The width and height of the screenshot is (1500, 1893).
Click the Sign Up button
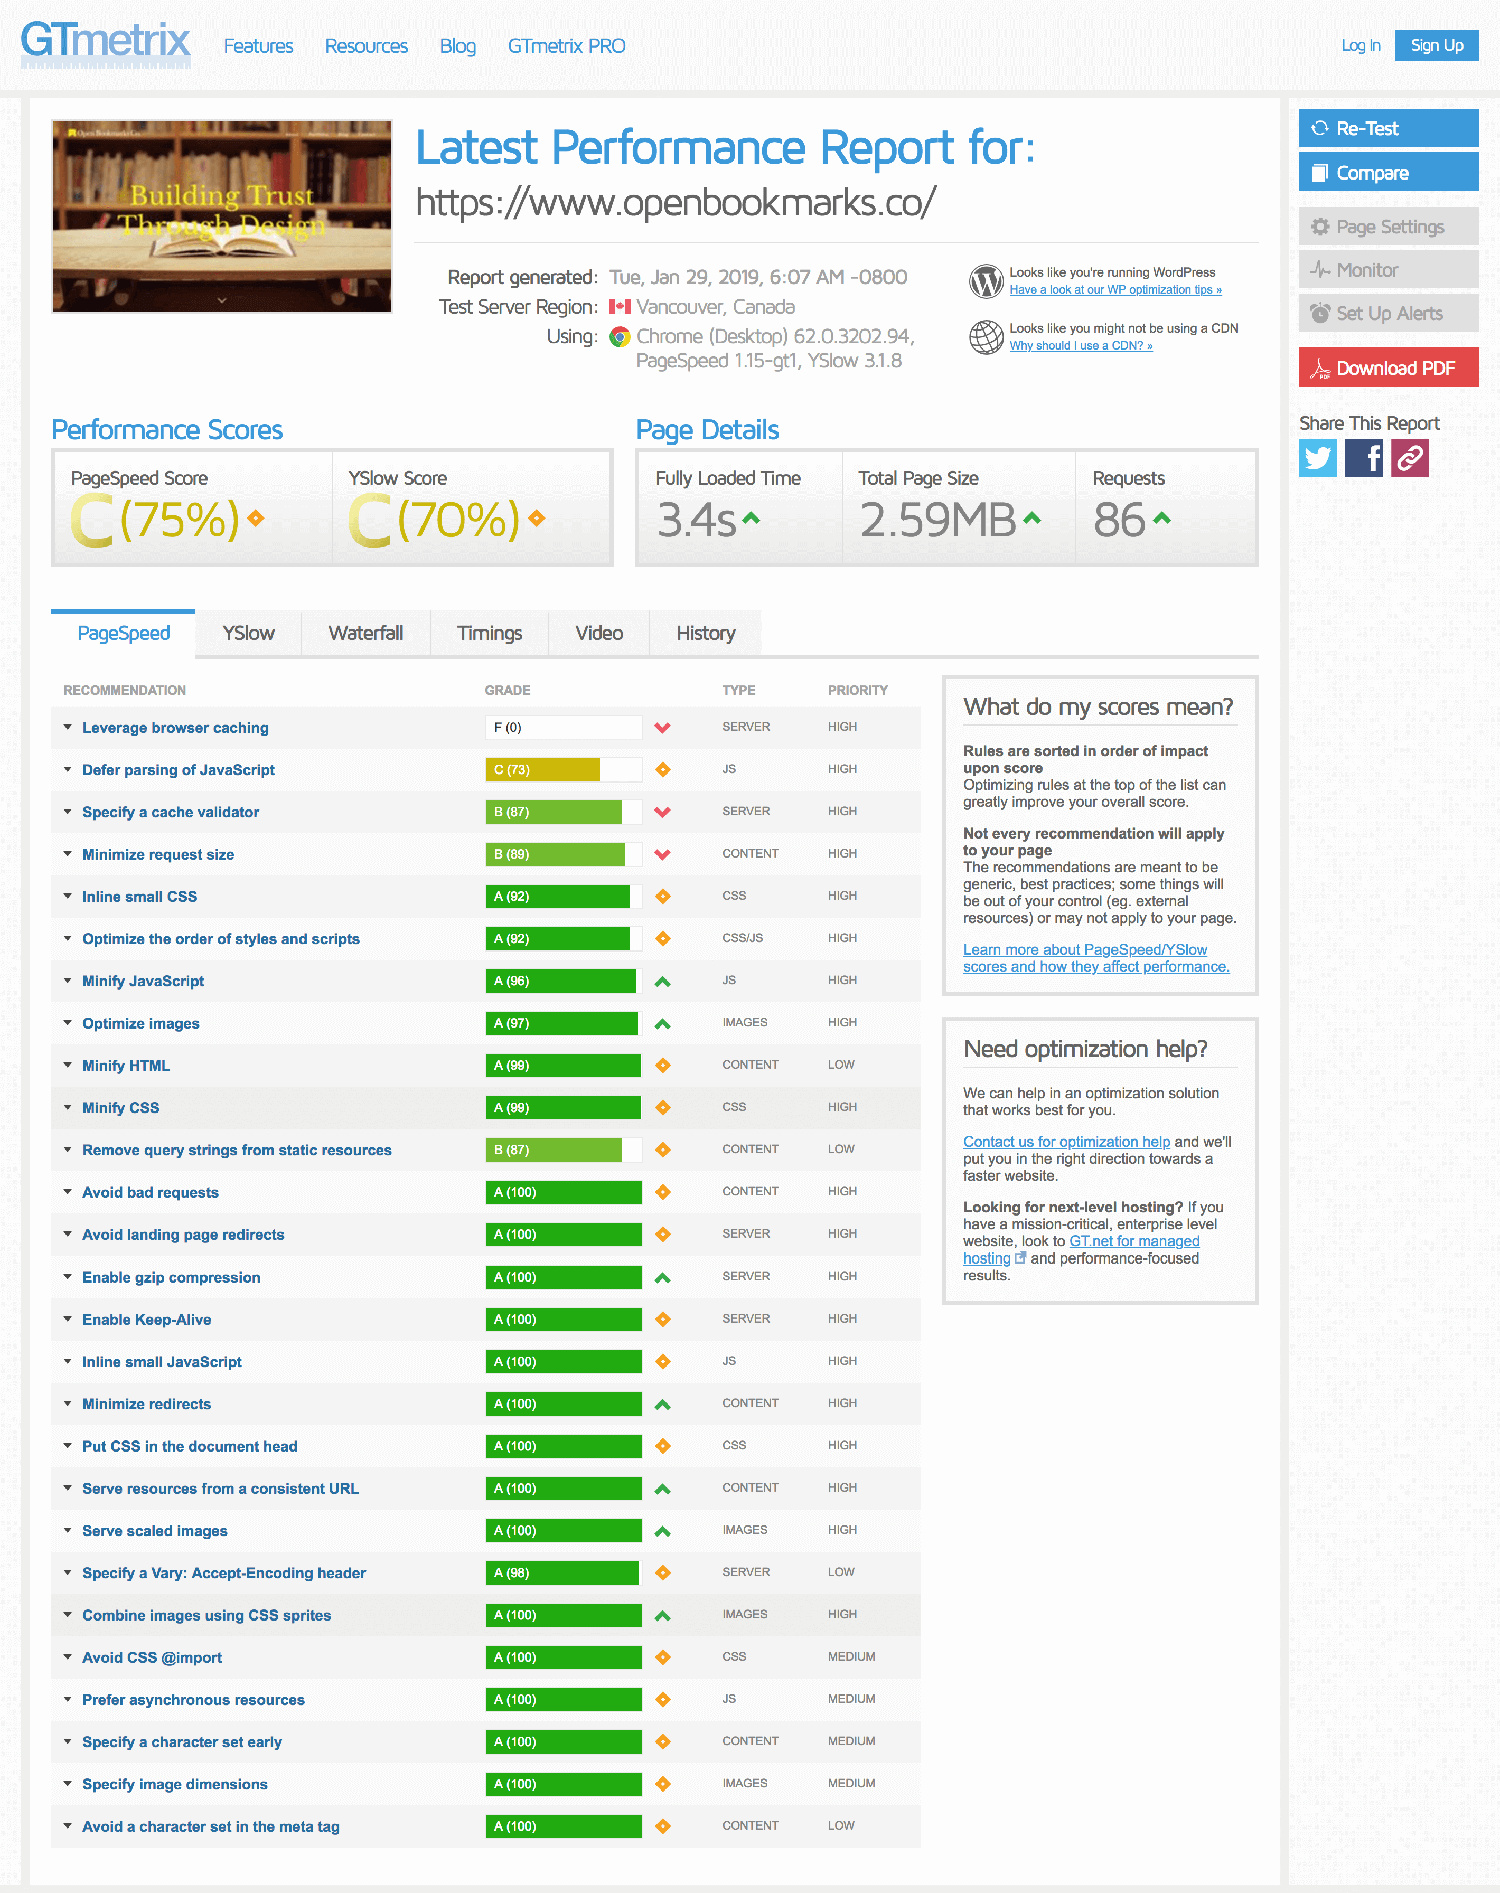(1436, 45)
